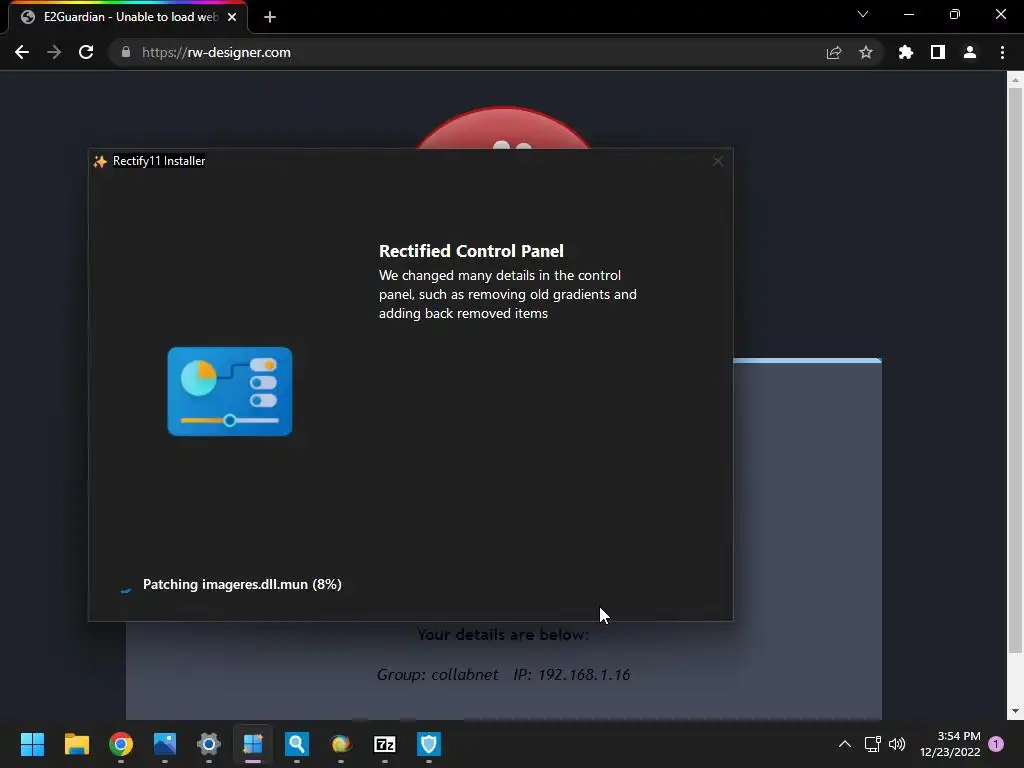
Task: Click the back arrow in Chrome
Action: coord(22,52)
